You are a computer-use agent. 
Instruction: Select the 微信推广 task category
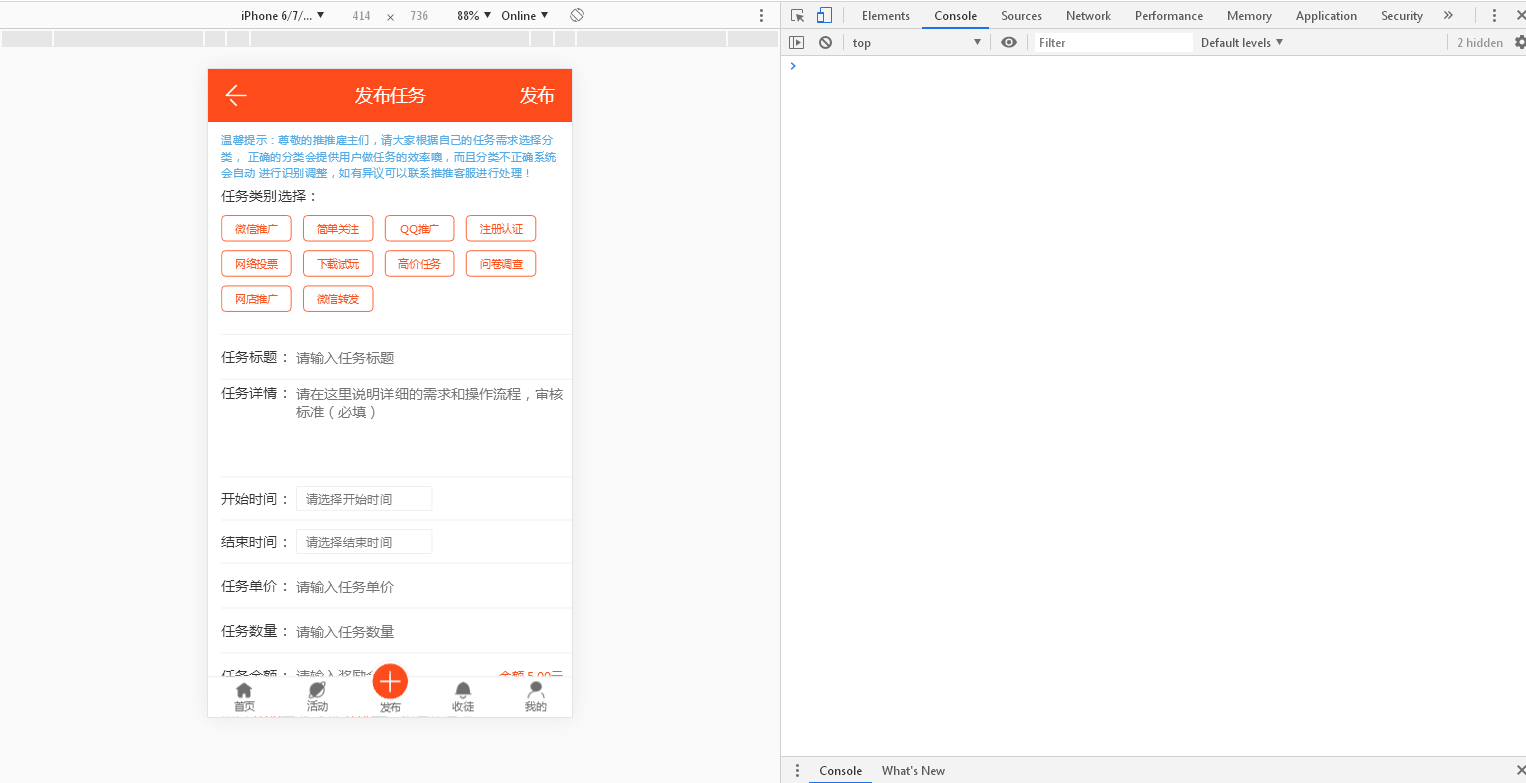256,228
